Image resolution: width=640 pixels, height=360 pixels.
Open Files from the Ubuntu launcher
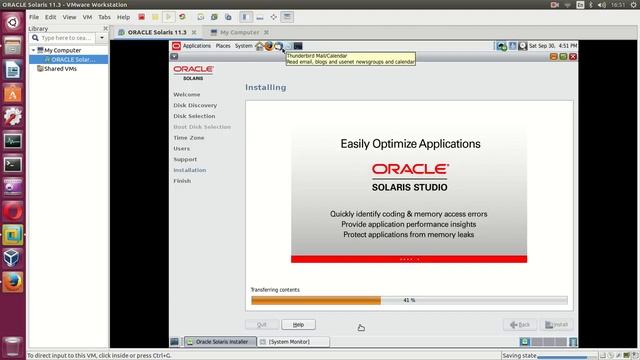click(x=13, y=46)
